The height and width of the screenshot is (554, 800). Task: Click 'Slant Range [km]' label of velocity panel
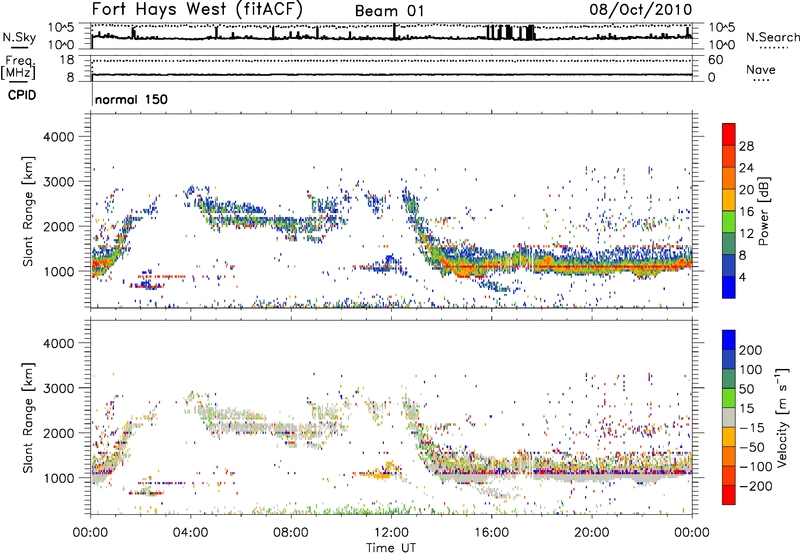point(28,417)
